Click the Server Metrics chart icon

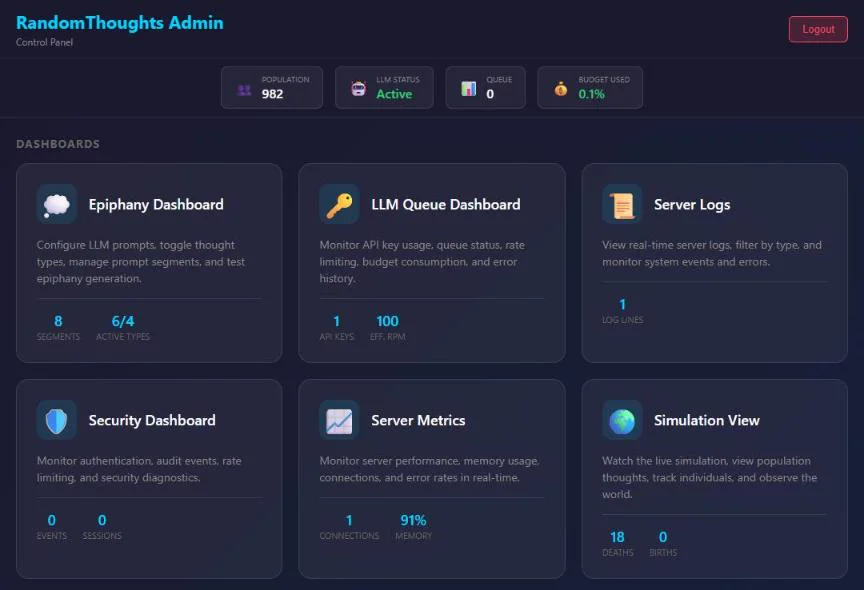click(x=339, y=420)
